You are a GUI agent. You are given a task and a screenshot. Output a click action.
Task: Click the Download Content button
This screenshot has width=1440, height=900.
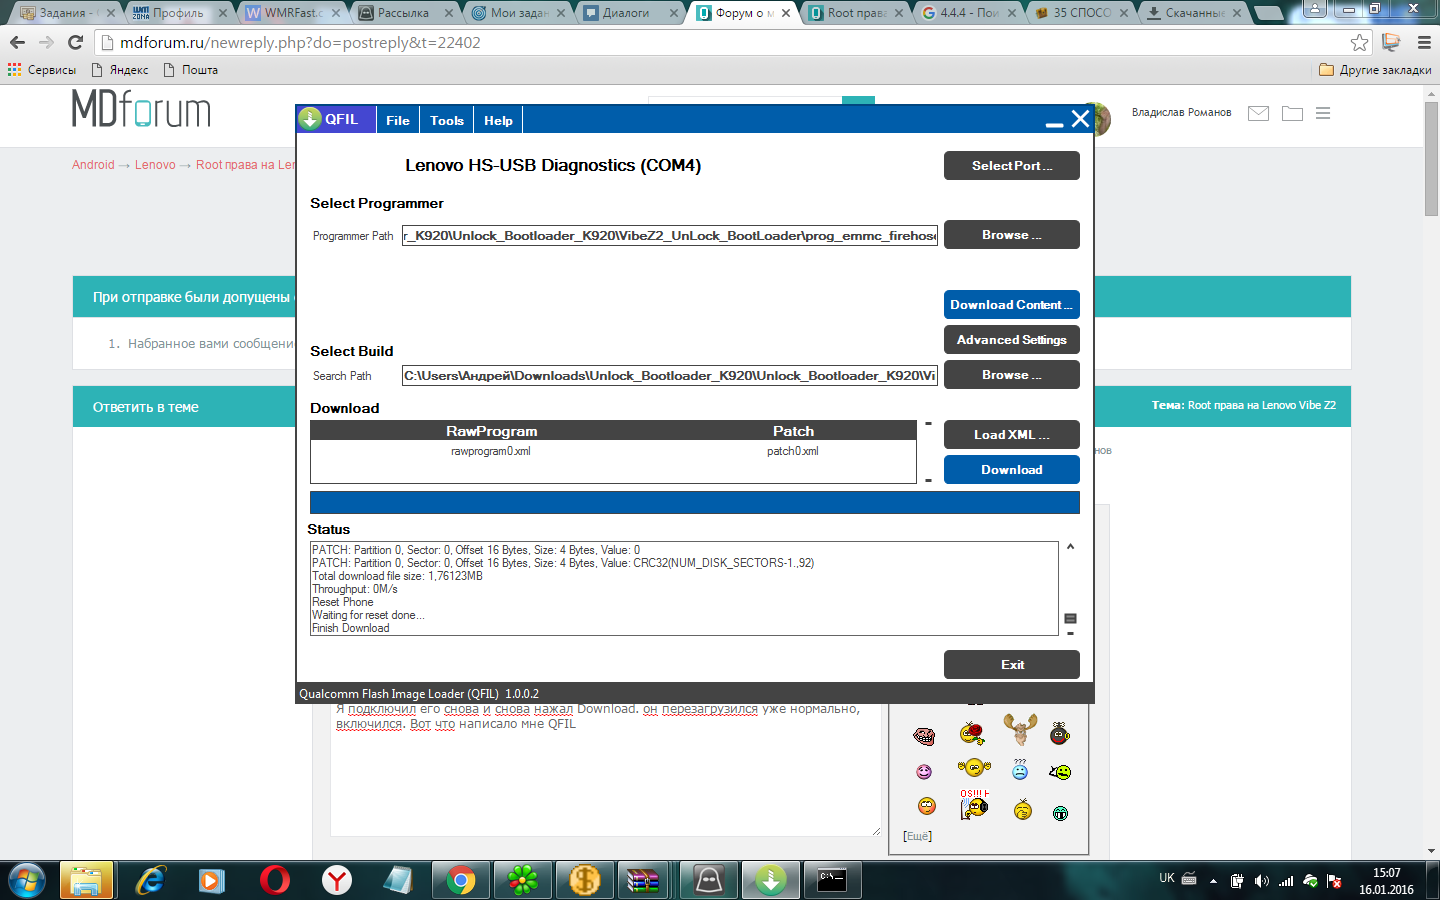pos(1012,305)
